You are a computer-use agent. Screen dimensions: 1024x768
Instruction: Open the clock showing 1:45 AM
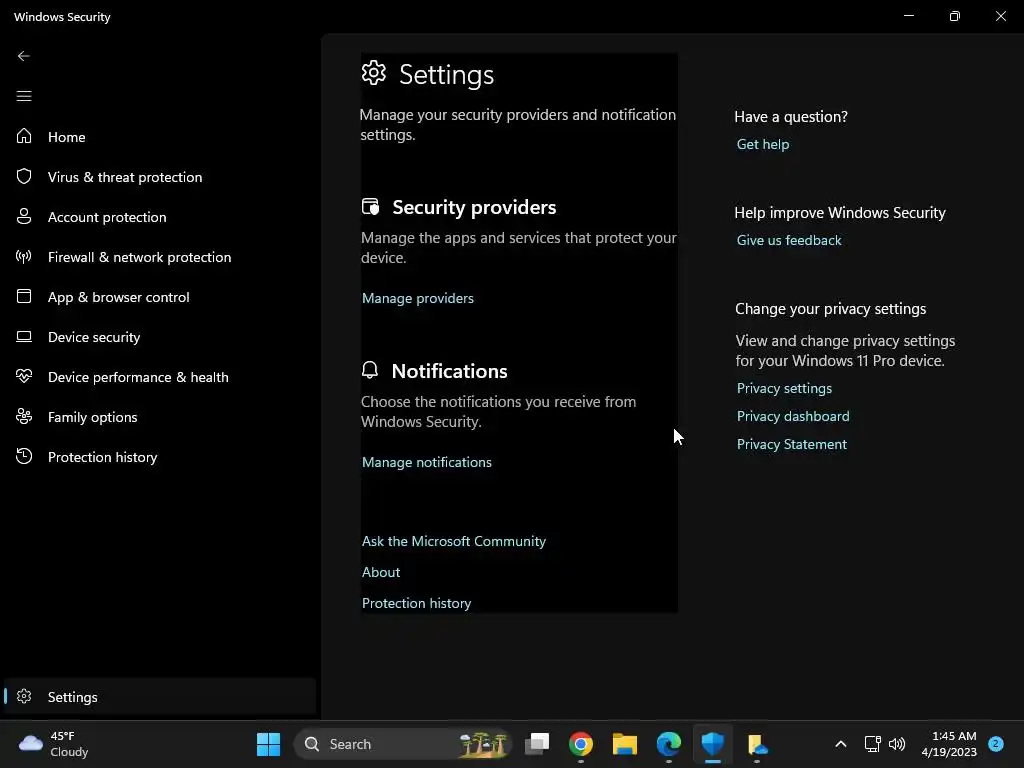pyautogui.click(x=949, y=744)
